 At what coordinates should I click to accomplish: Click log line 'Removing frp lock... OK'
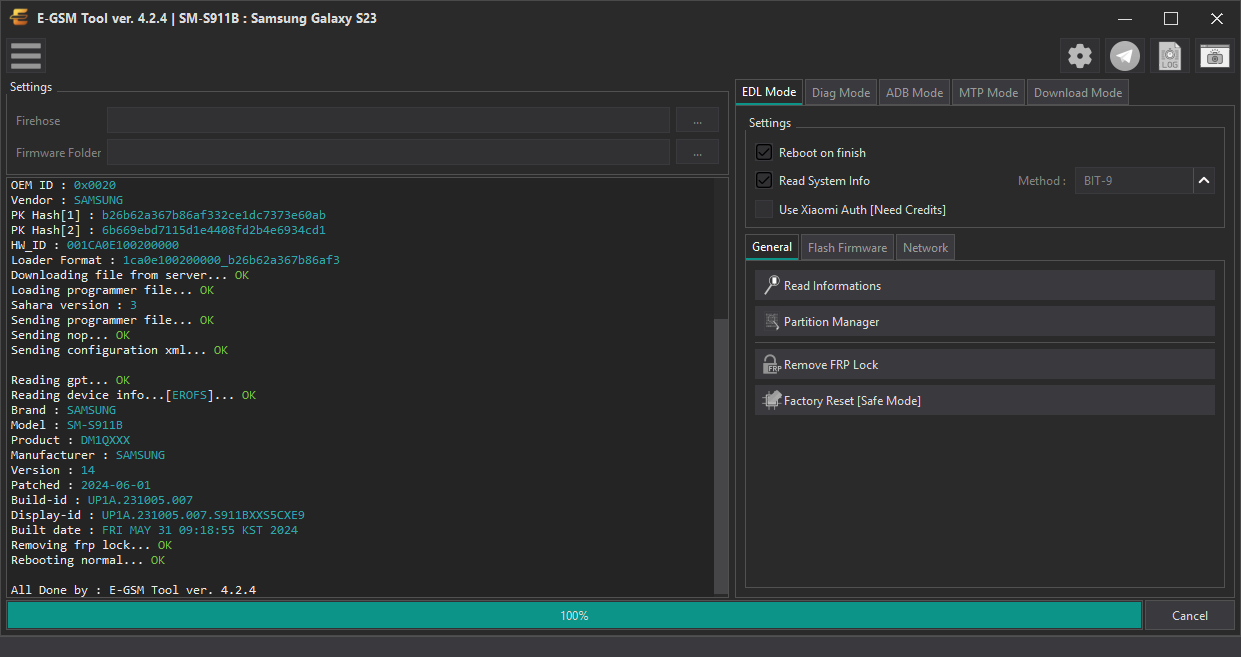91,545
